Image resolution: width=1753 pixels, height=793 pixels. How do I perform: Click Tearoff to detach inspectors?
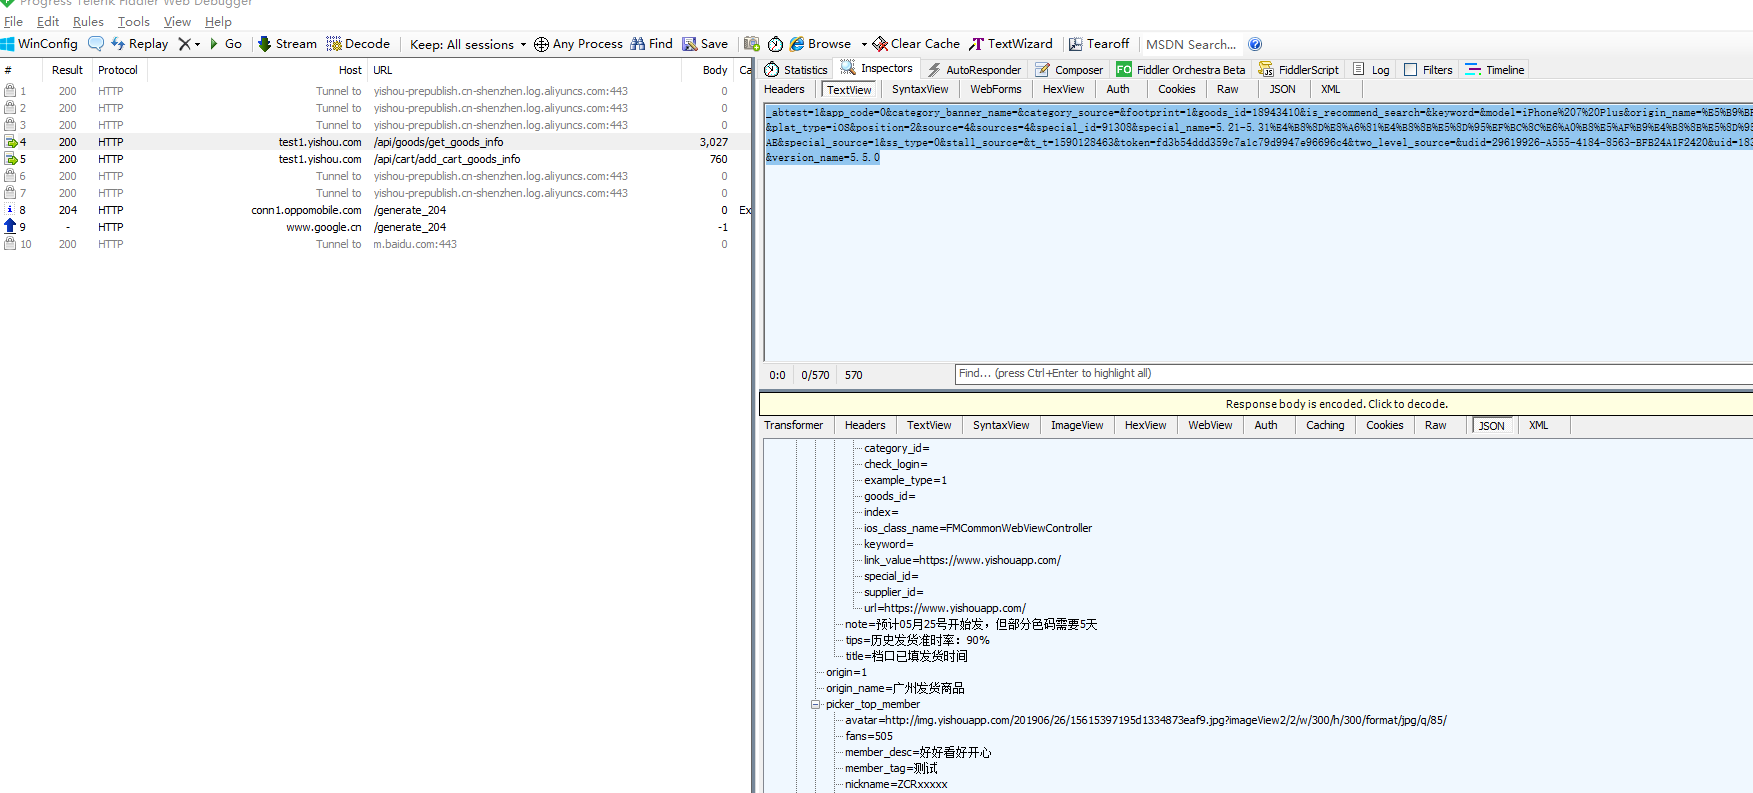pyautogui.click(x=1099, y=44)
